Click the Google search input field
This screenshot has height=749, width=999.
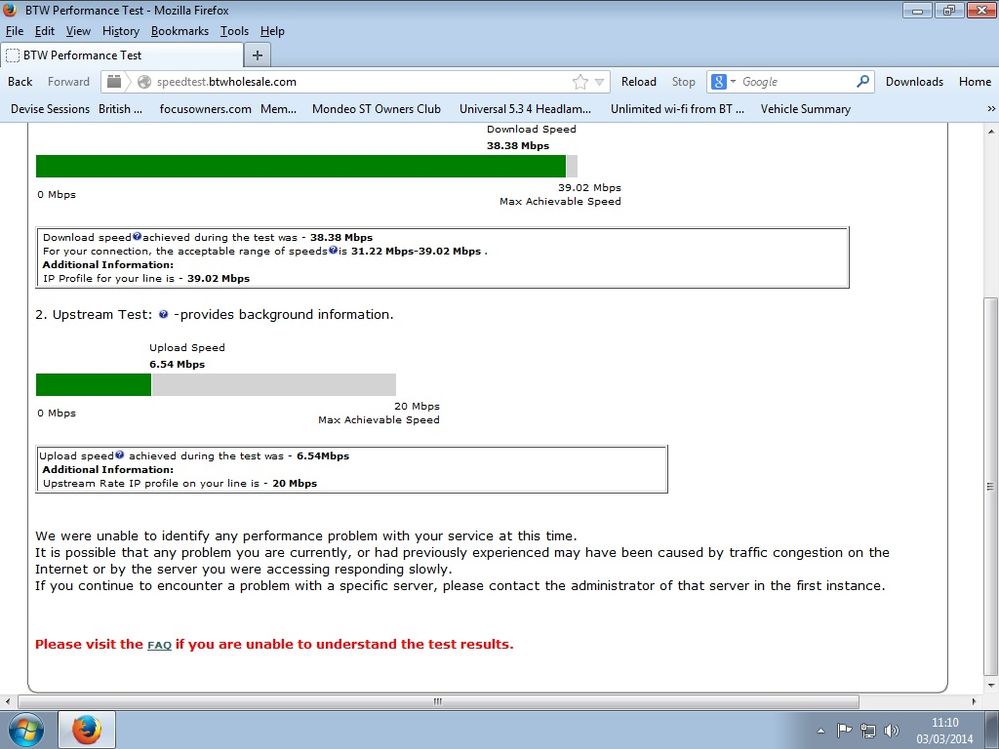coord(796,82)
